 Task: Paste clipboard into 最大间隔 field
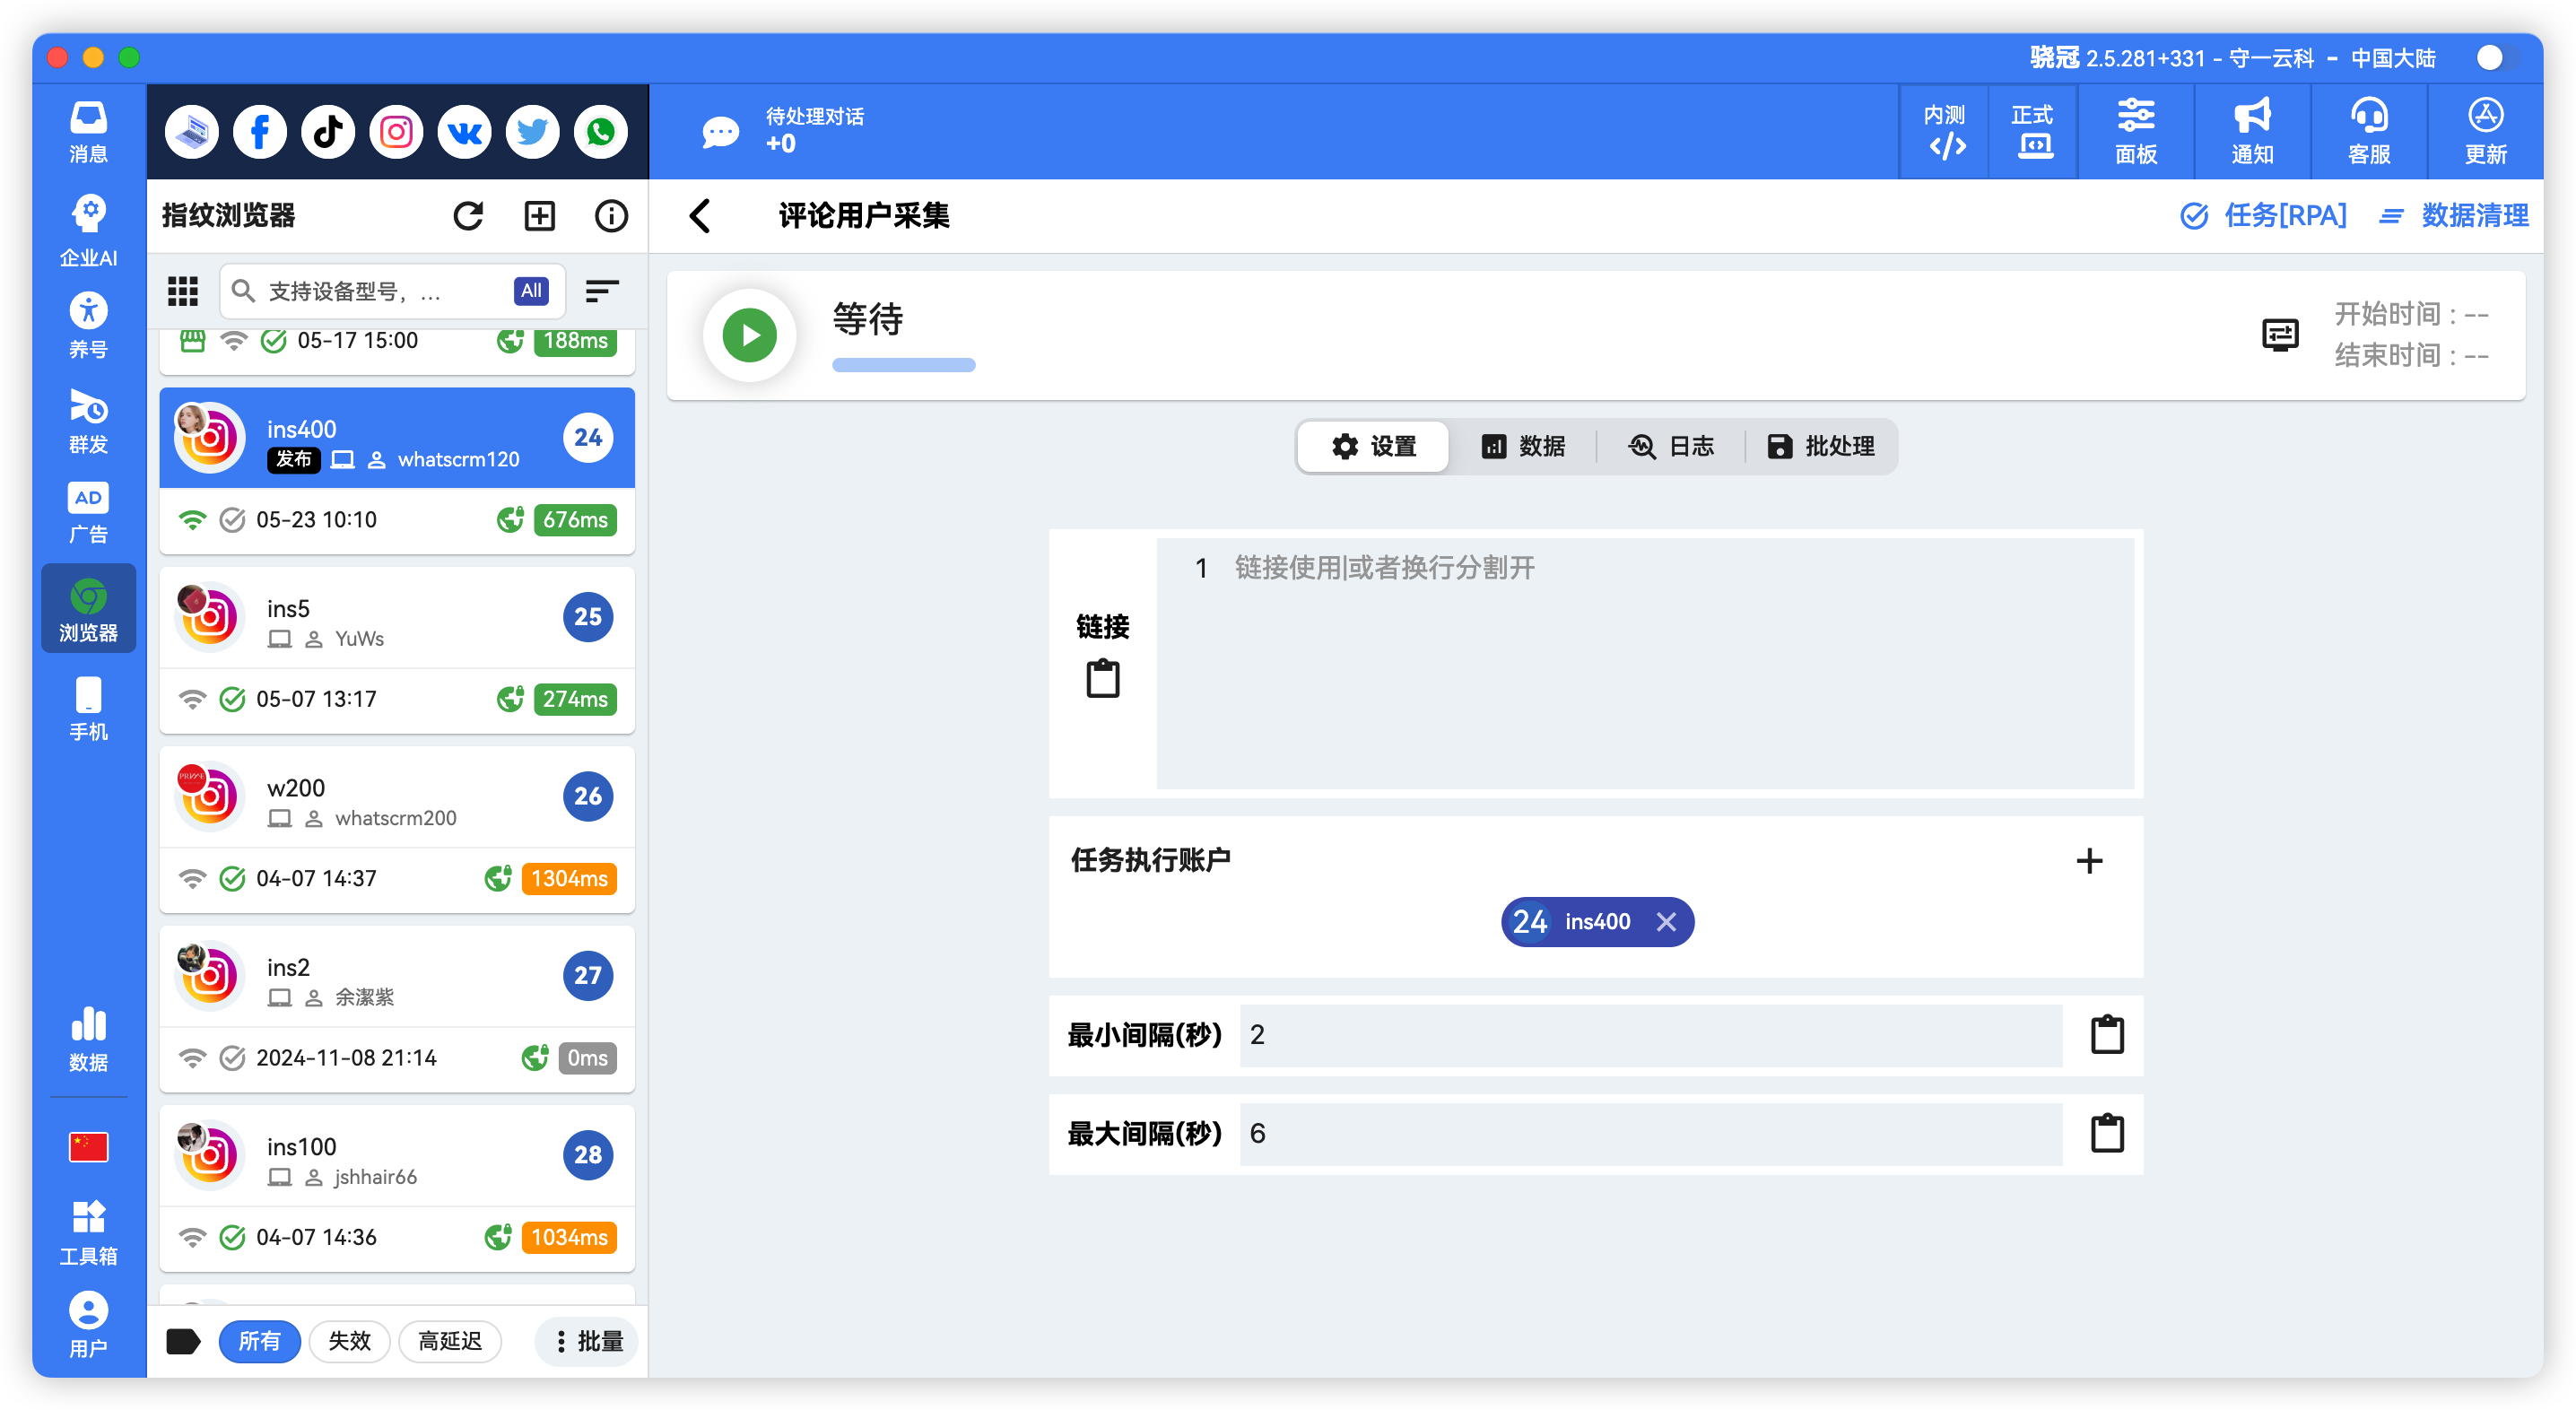coord(2107,1133)
